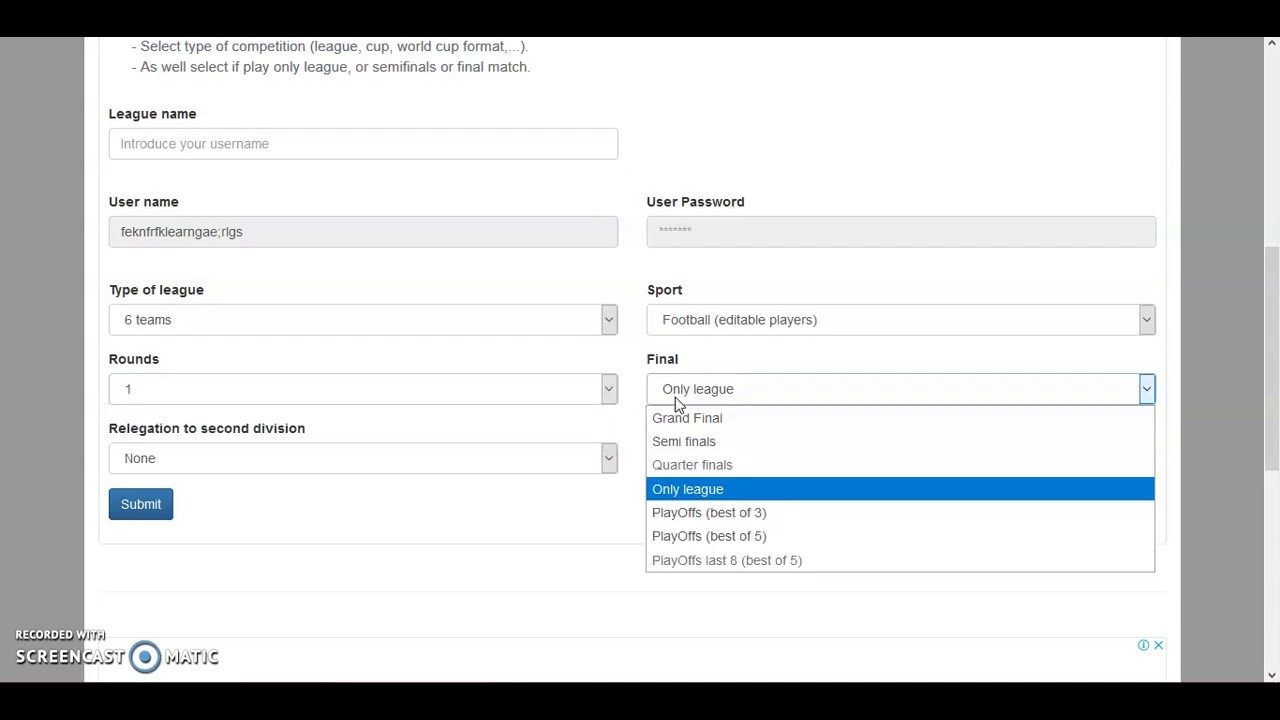Click the Sport dropdown arrow

[x=1146, y=320]
